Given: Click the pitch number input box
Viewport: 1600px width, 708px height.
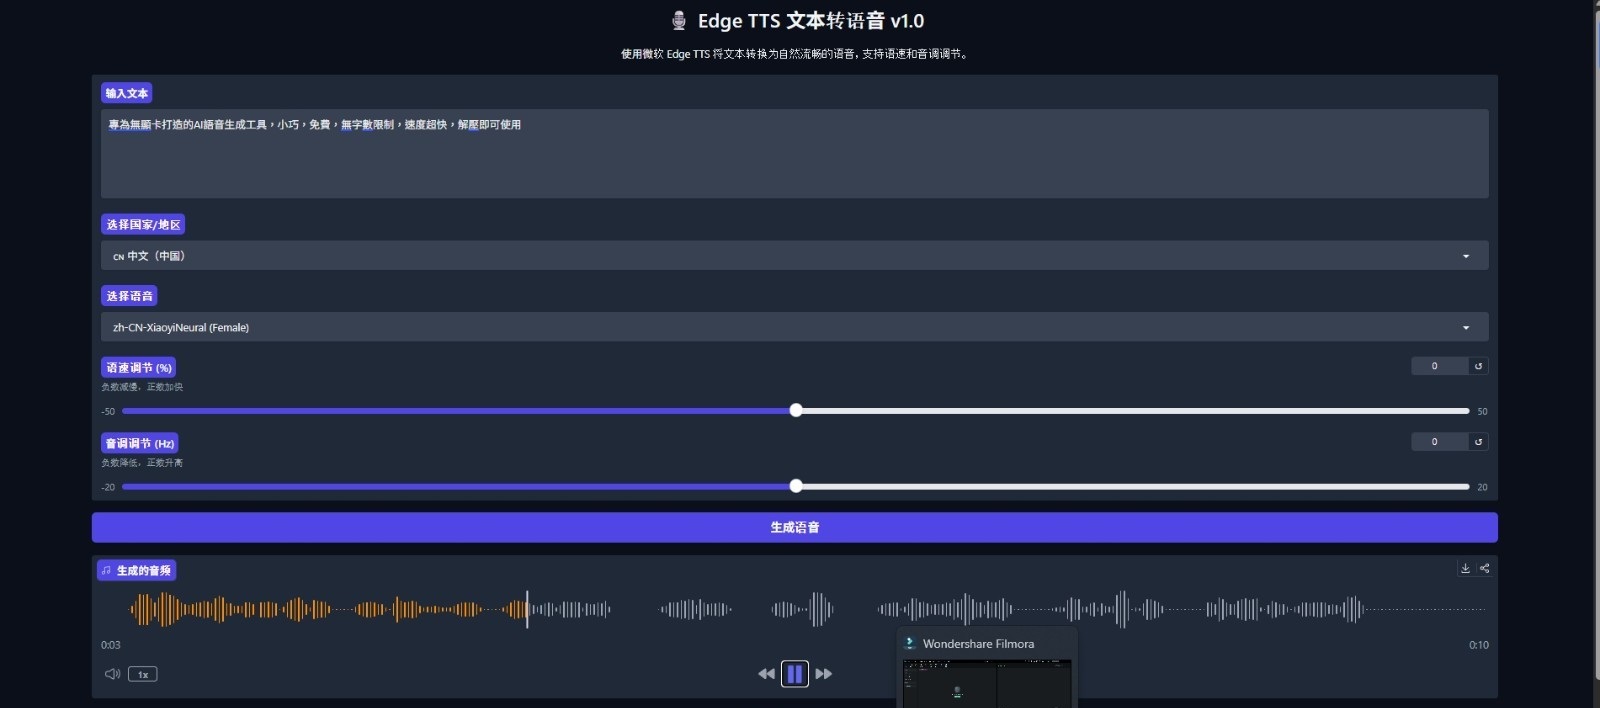Looking at the screenshot, I should tap(1438, 442).
